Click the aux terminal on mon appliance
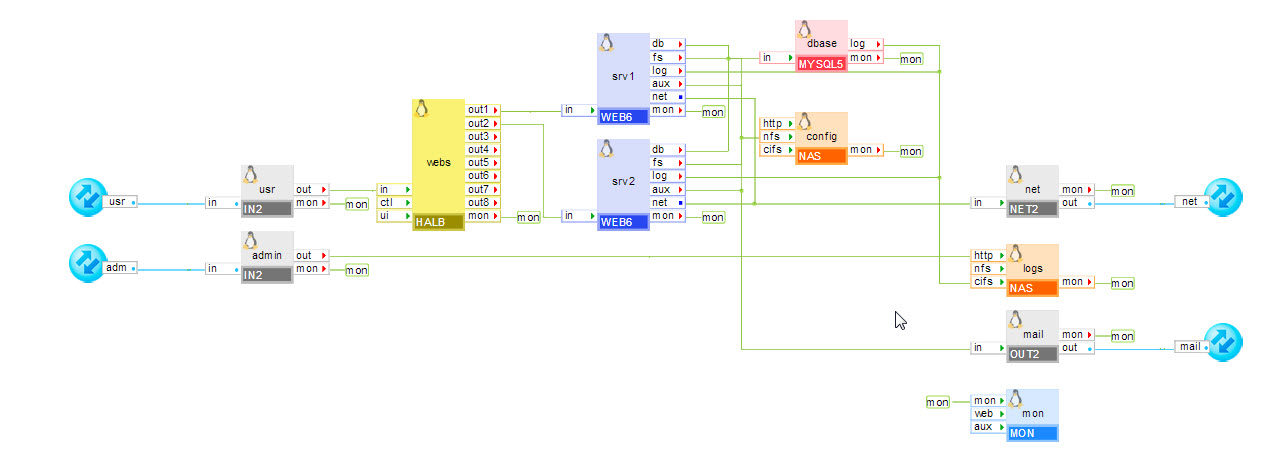This screenshot has height=467, width=1280. [988, 427]
